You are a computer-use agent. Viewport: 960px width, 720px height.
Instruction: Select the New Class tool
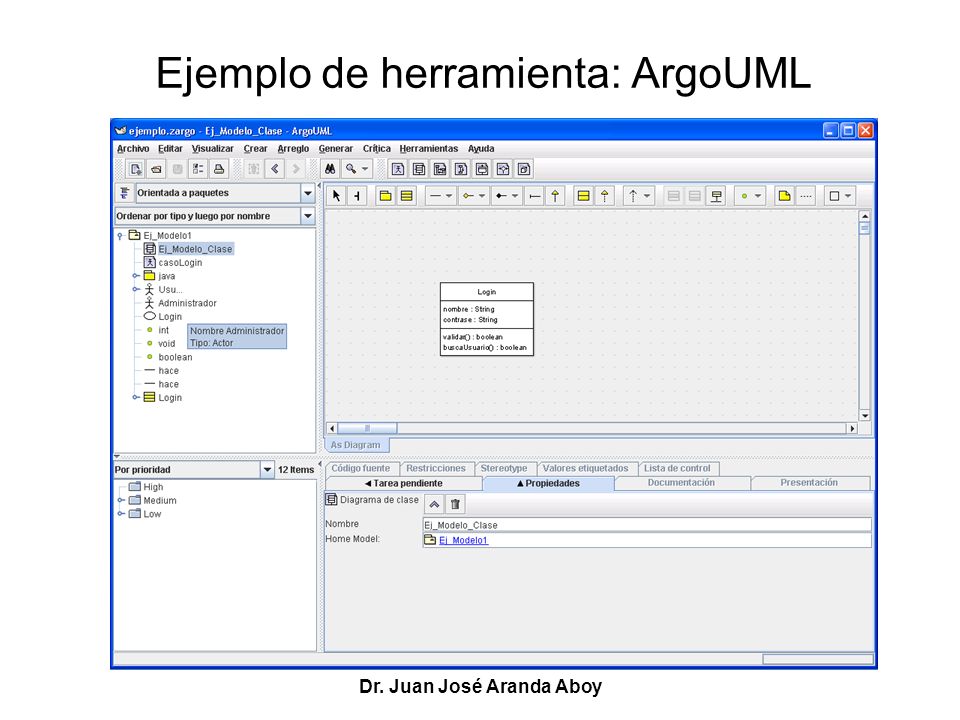[407, 196]
